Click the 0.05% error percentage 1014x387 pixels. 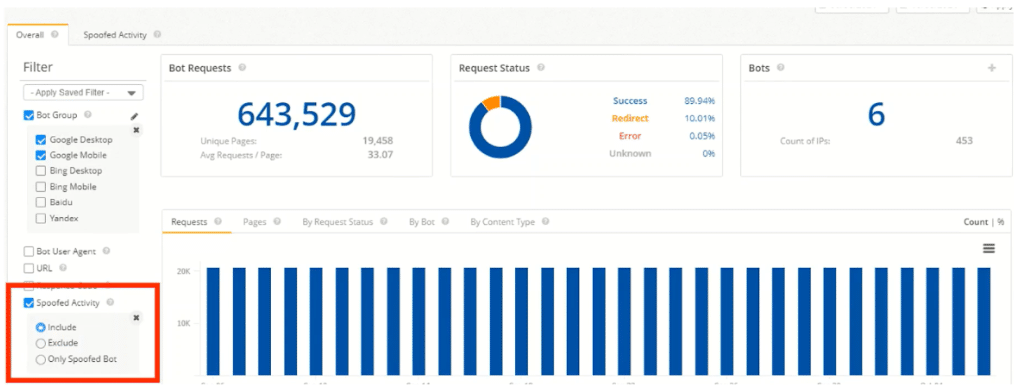(x=702, y=136)
